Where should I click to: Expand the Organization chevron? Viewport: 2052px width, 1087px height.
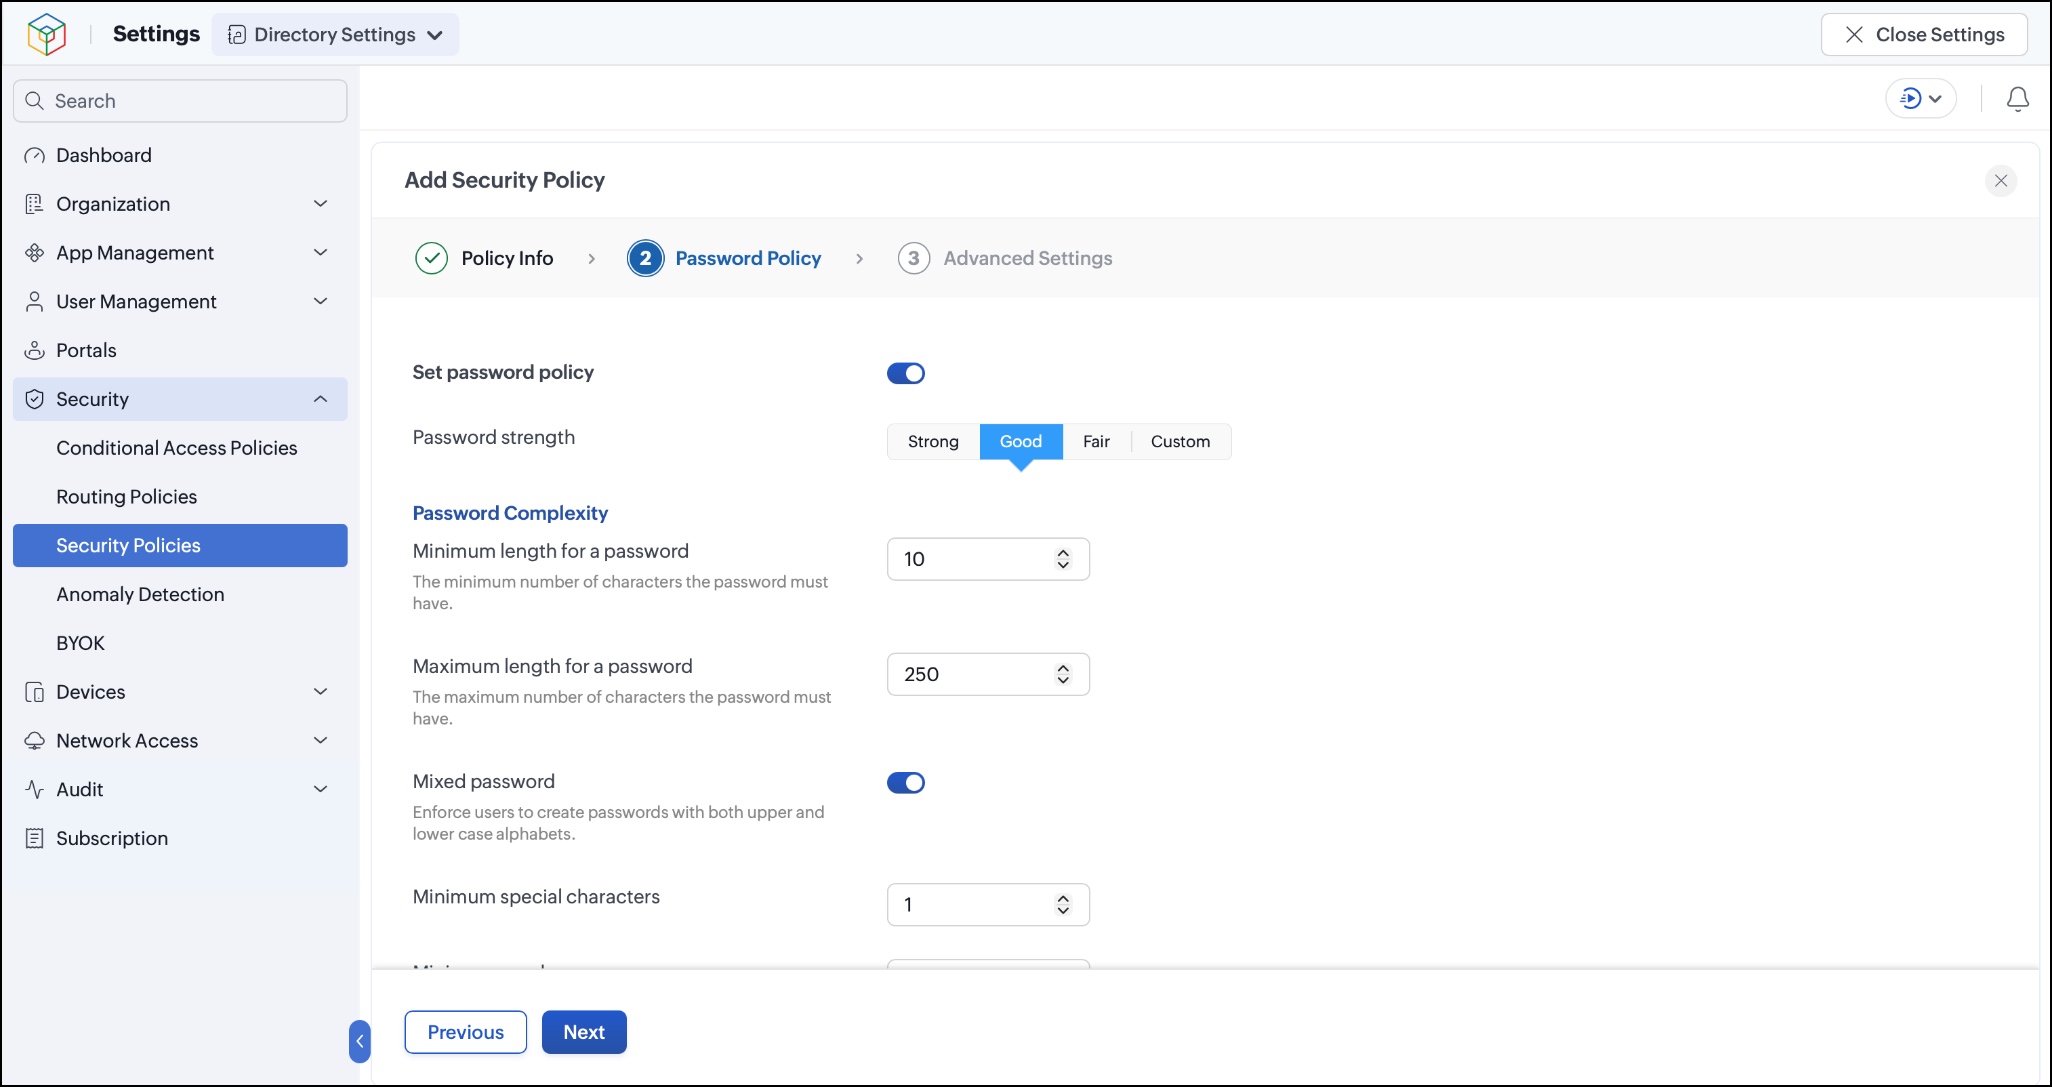[x=321, y=204]
